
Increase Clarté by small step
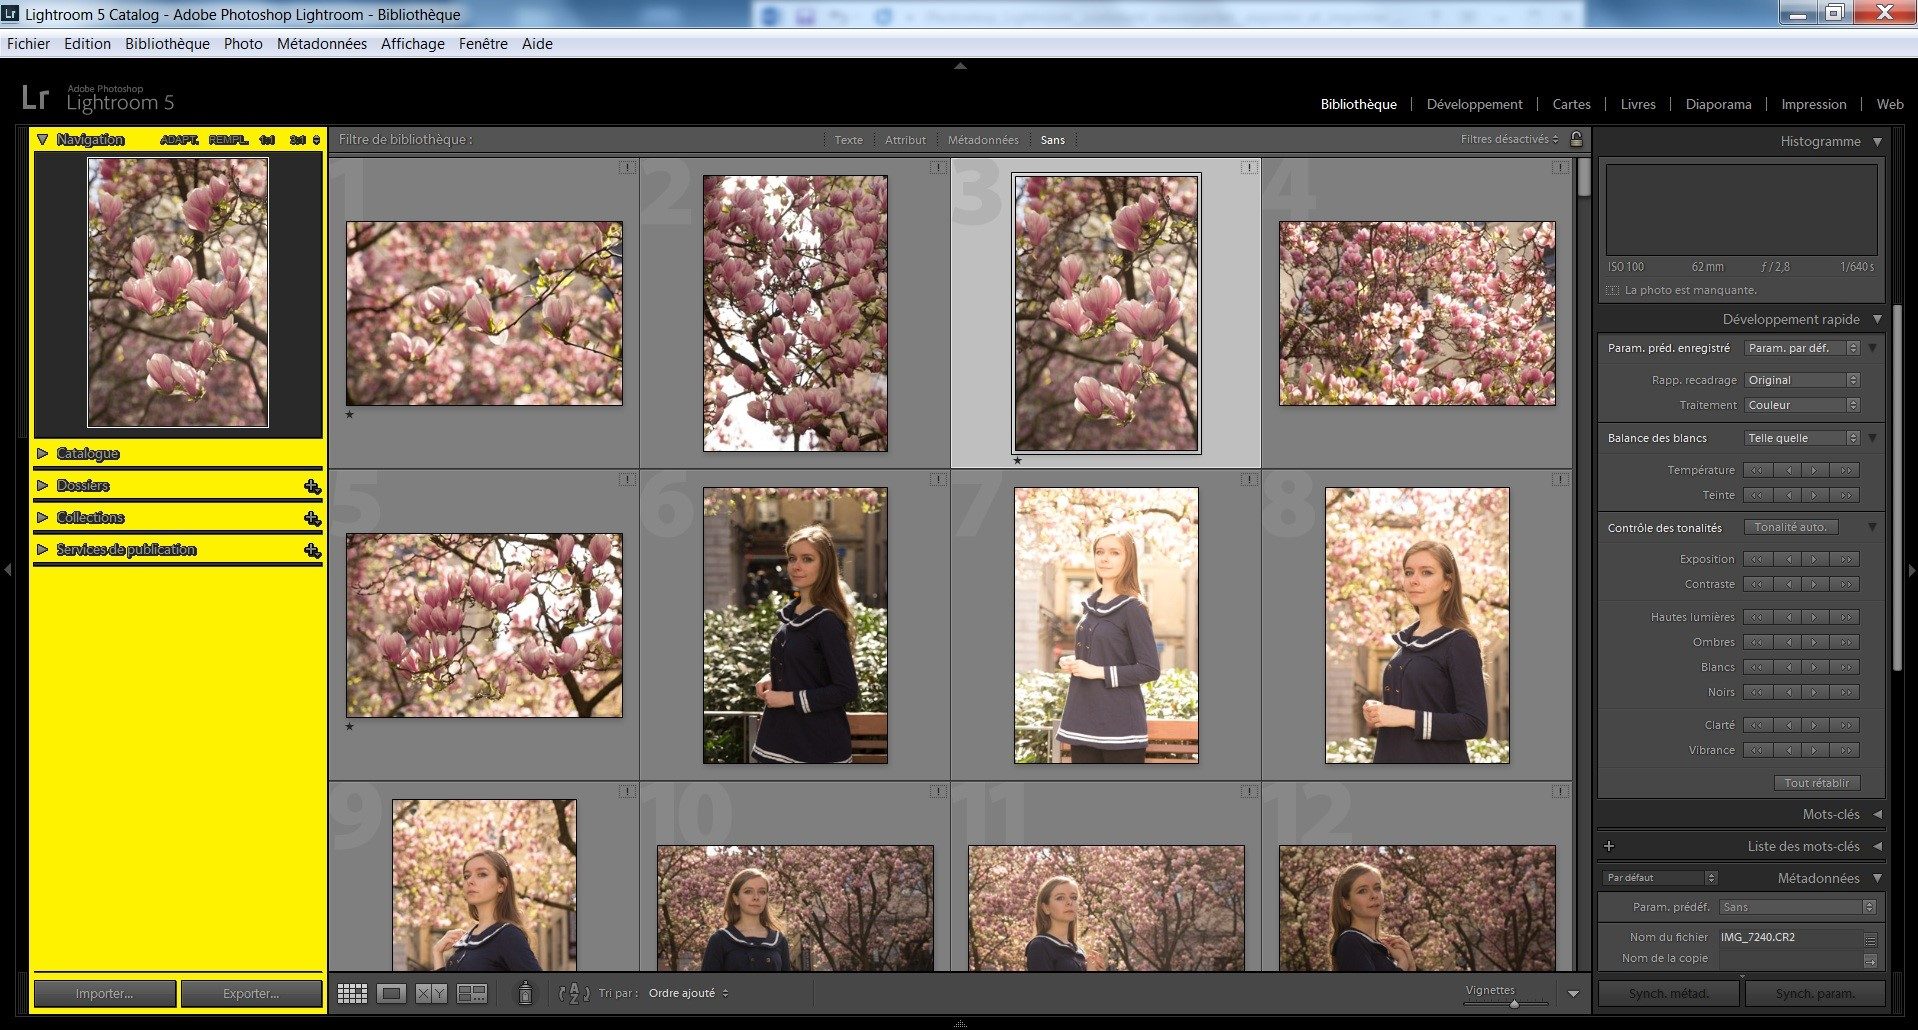click(1814, 725)
